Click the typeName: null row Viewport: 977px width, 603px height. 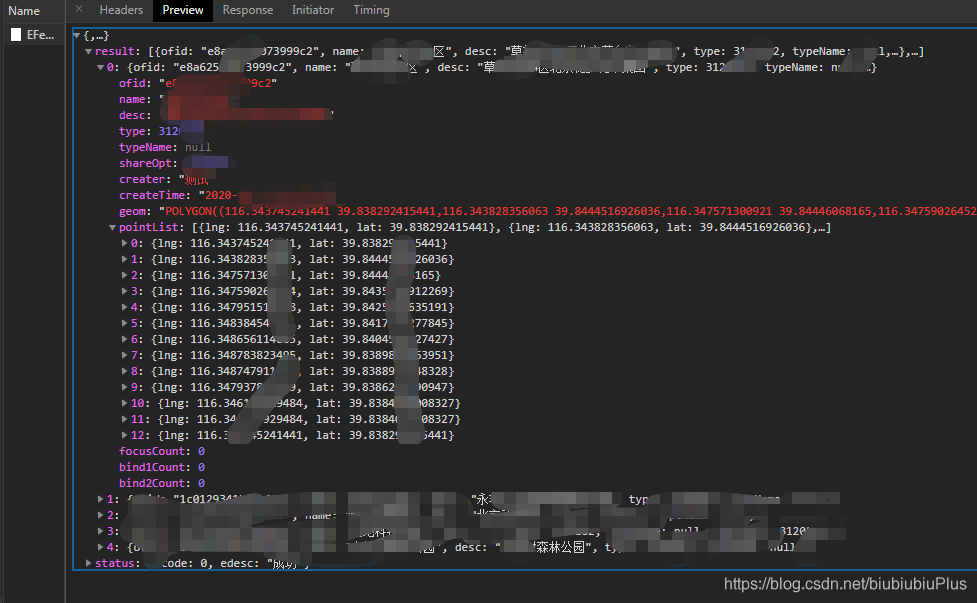[x=164, y=148]
